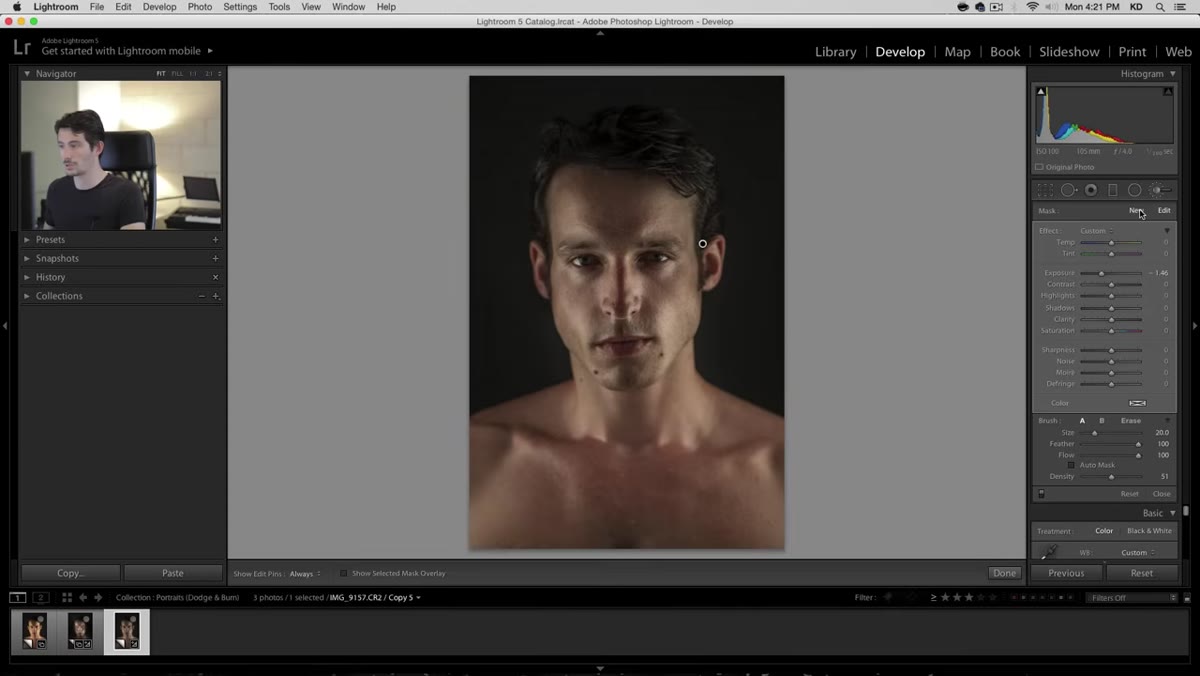Open the Filters Off dropdown
Image resolution: width=1200 pixels, height=676 pixels.
tap(1132, 598)
